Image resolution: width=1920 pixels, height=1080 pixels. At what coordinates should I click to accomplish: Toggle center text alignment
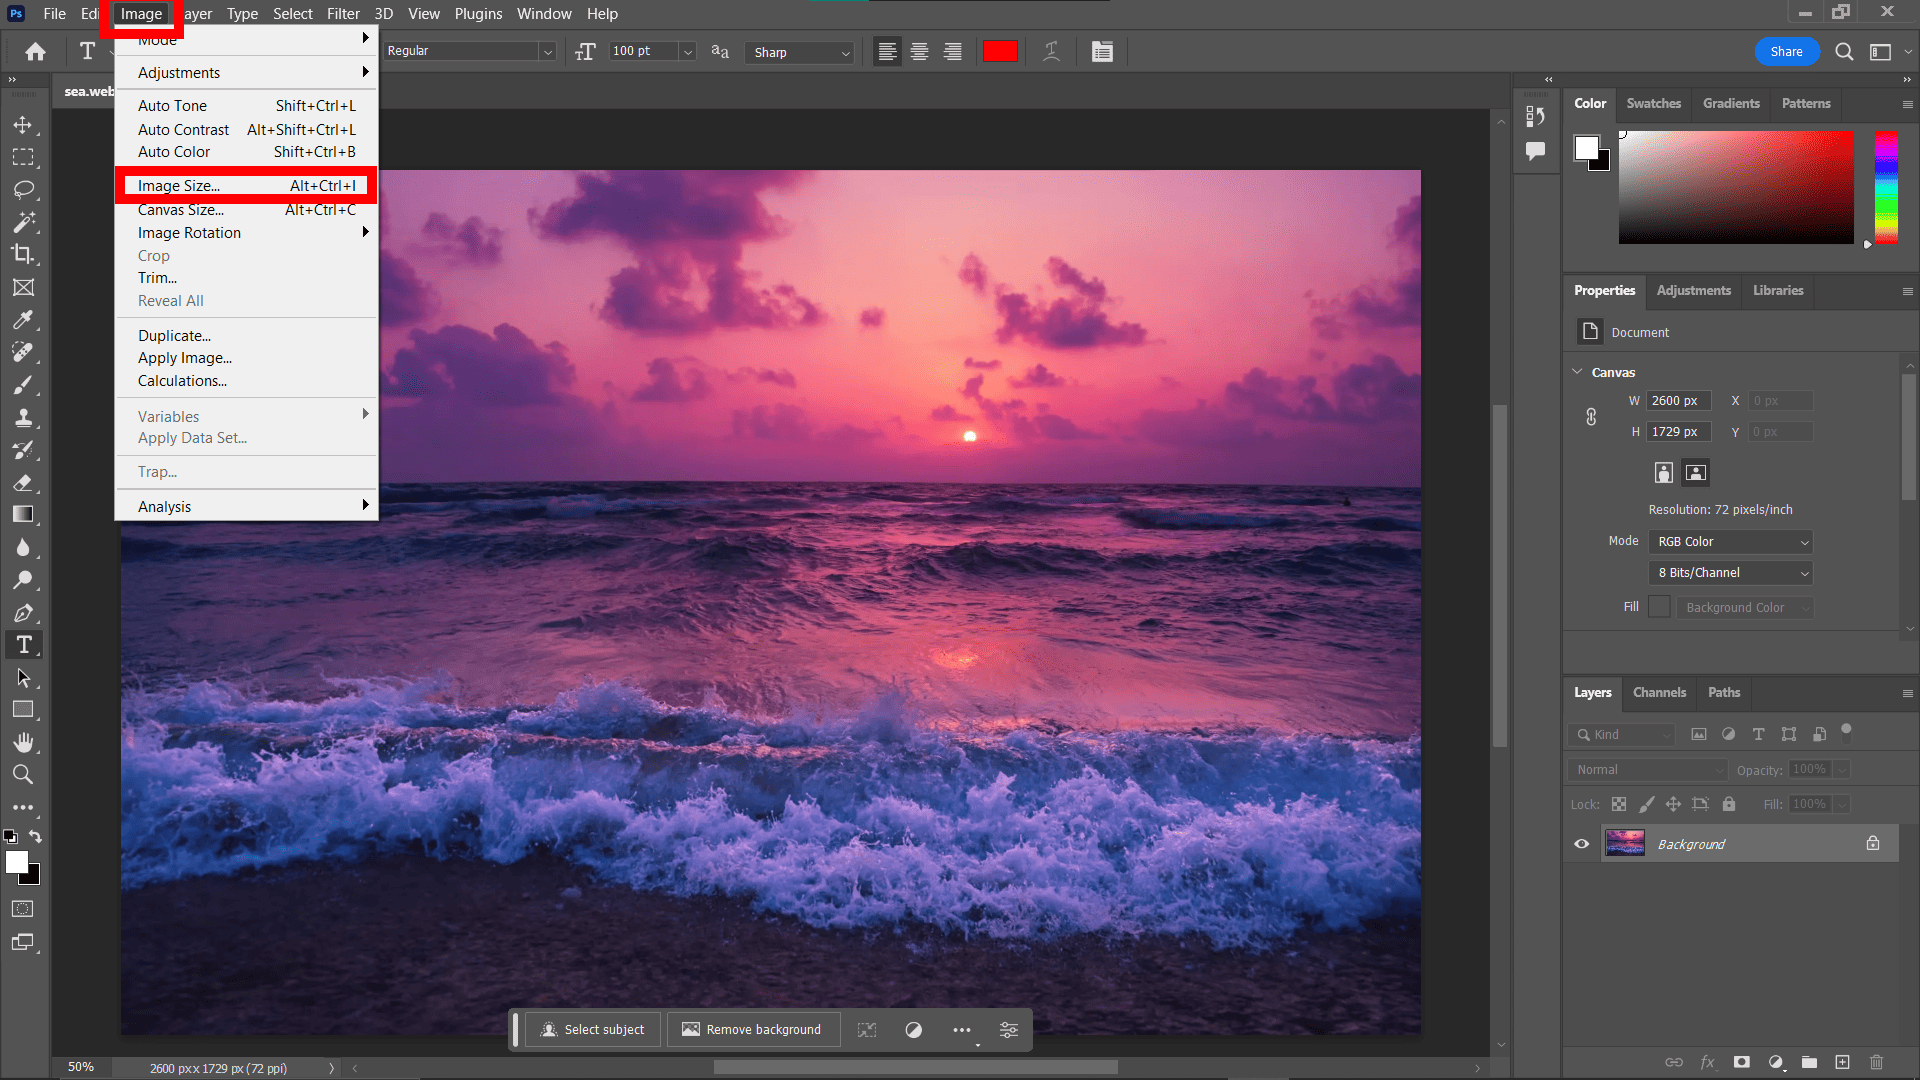[919, 51]
